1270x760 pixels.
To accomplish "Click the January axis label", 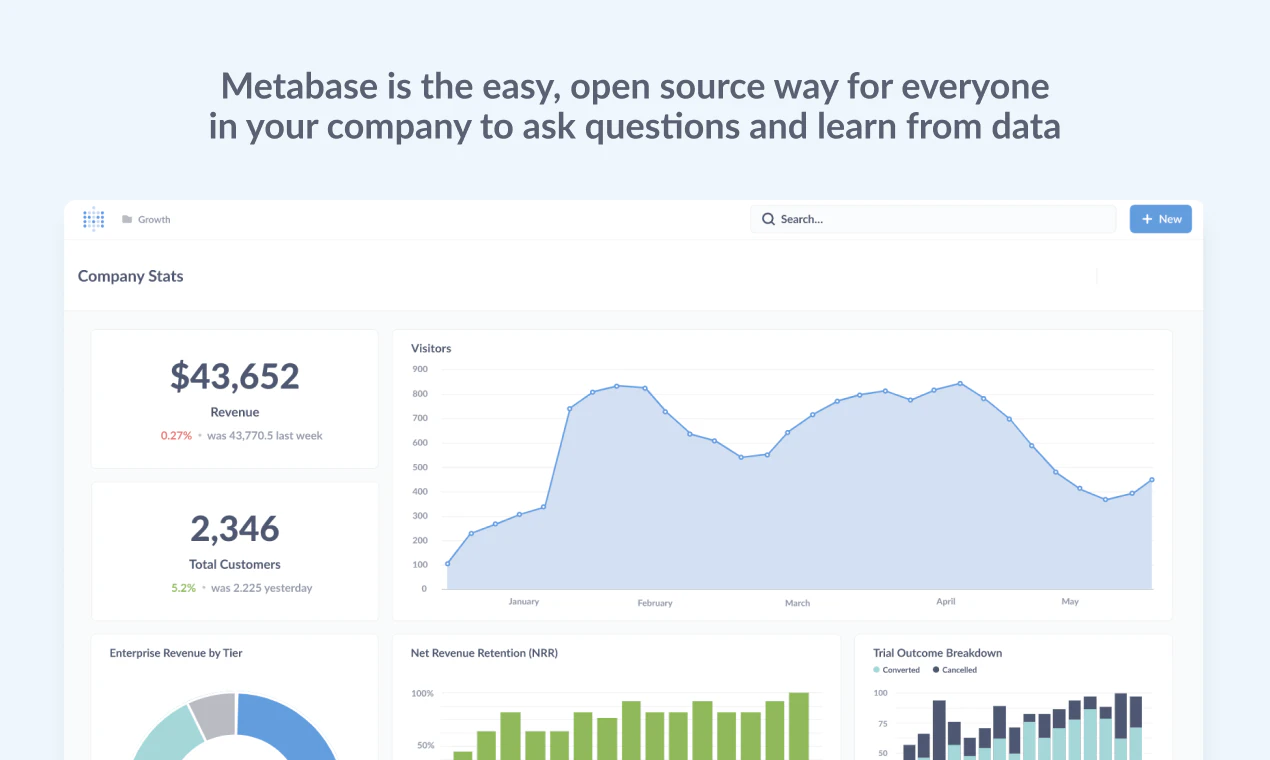I will [524, 602].
